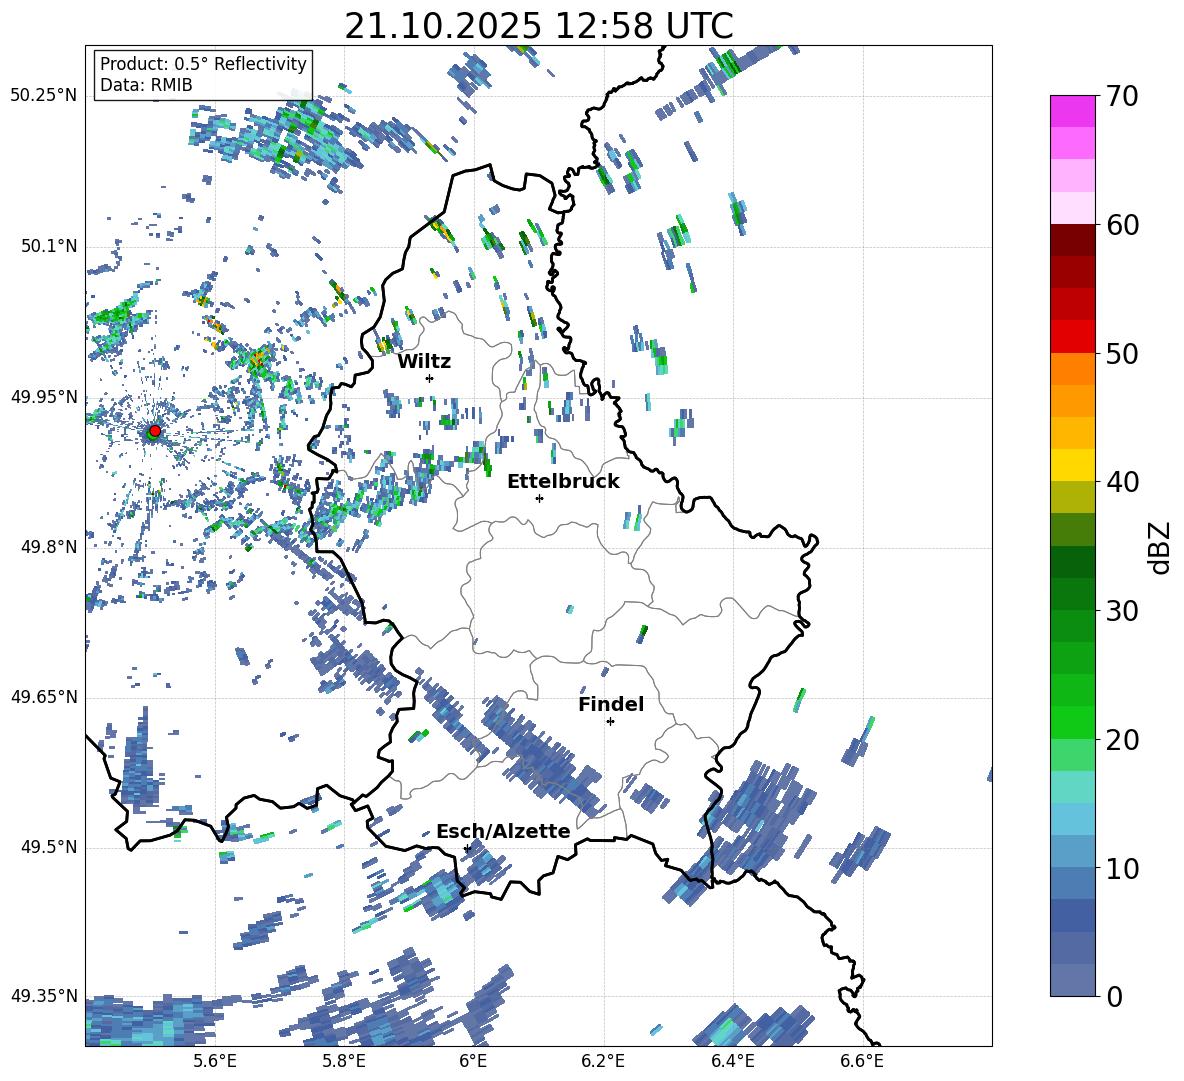The width and height of the screenshot is (1184, 1081).
Task: Click the 49.65°N latitude label
Action: pos(44,697)
